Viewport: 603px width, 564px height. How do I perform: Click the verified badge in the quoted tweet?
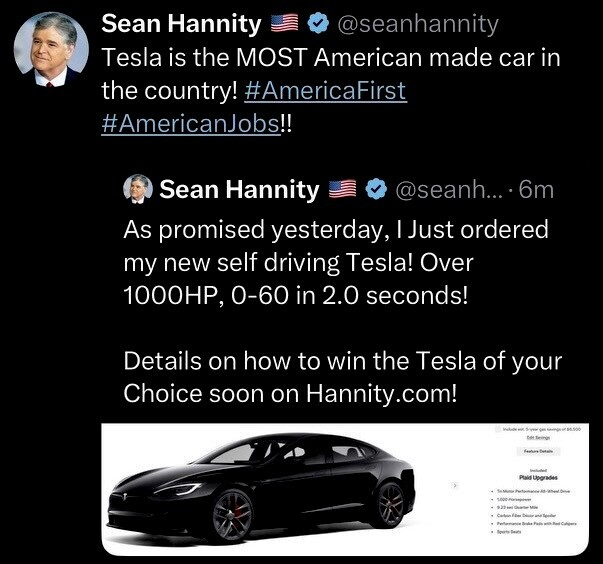point(376,189)
